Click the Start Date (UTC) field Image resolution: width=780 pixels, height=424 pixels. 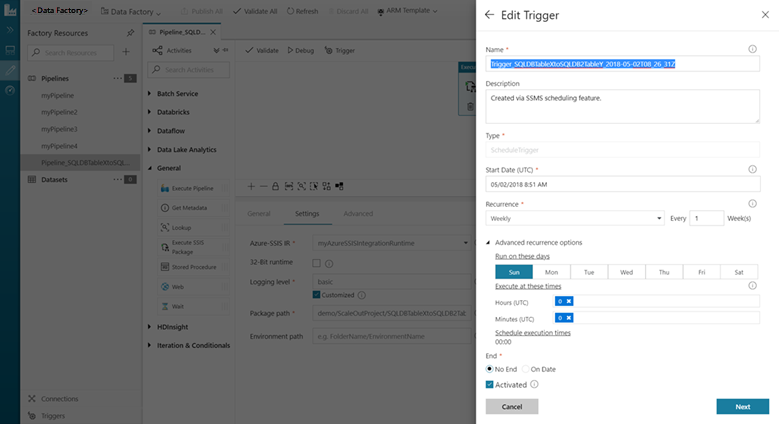623,184
